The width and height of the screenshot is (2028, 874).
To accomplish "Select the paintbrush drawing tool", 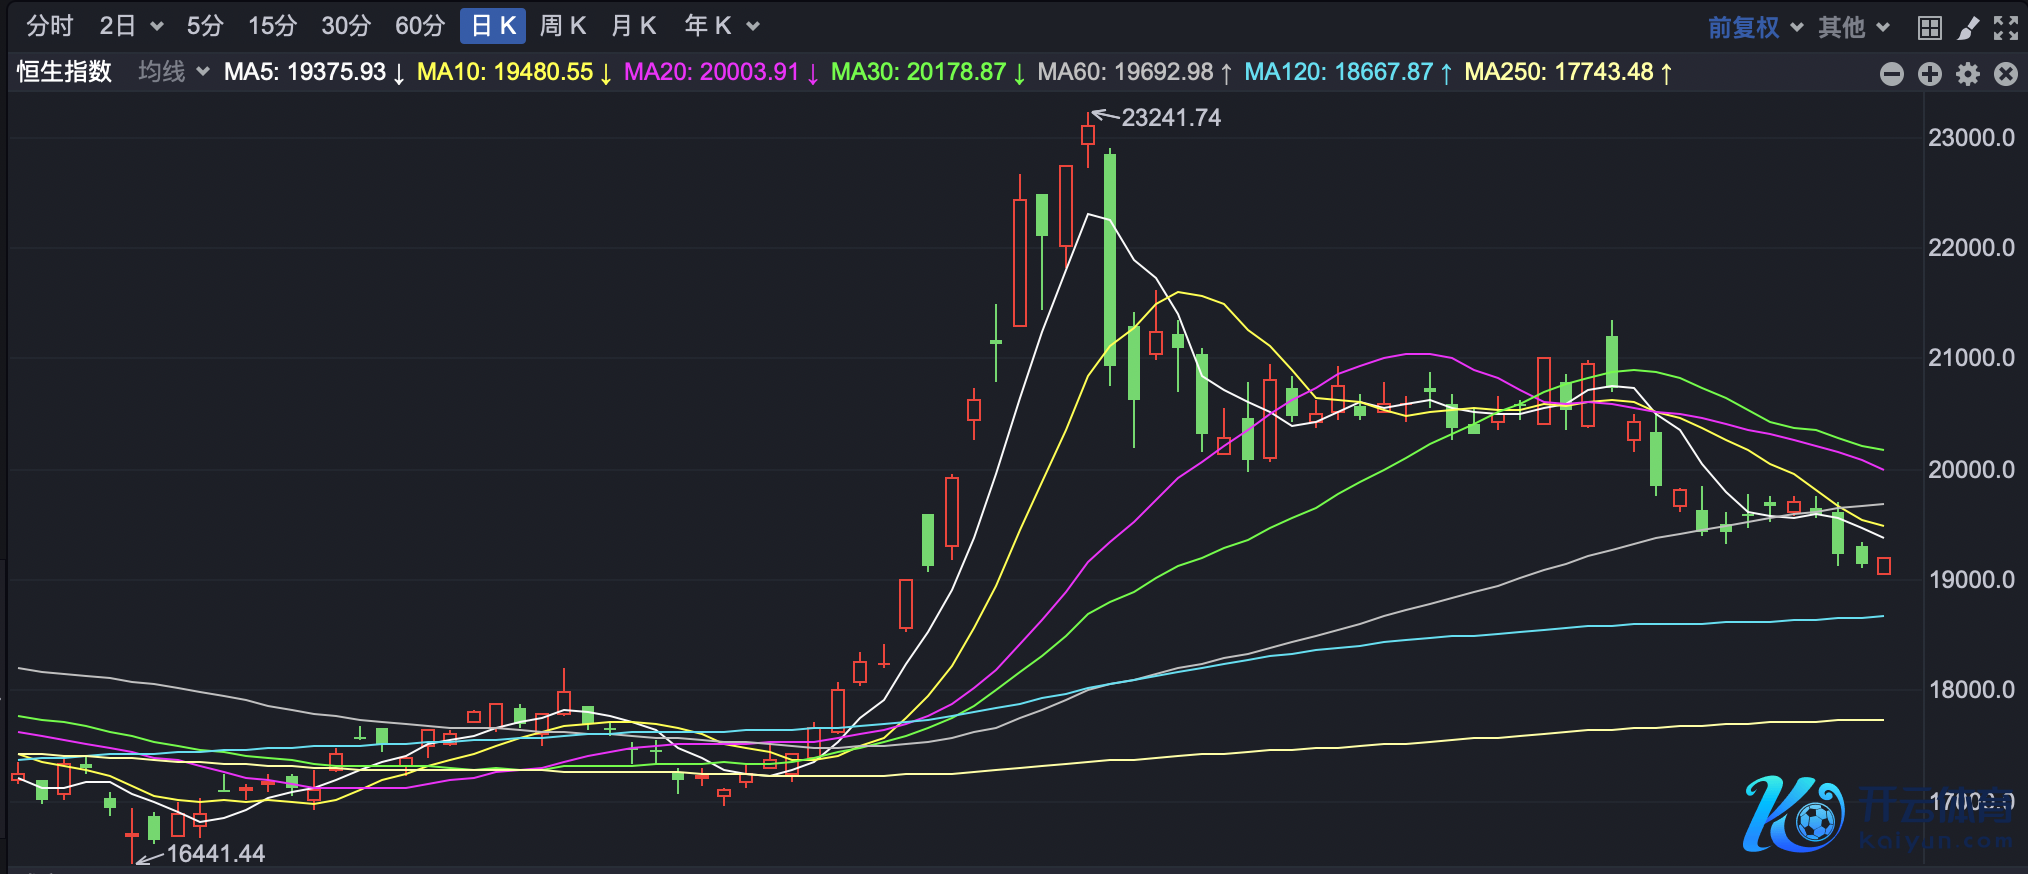I will tap(1967, 27).
